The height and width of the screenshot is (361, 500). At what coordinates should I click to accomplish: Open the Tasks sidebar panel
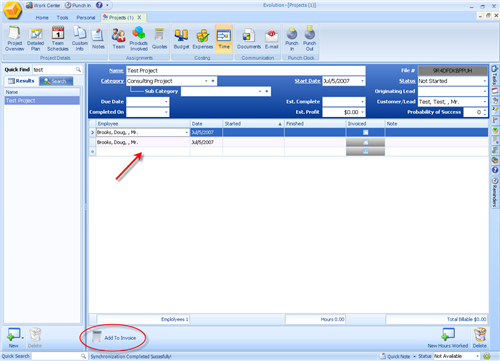(x=495, y=75)
